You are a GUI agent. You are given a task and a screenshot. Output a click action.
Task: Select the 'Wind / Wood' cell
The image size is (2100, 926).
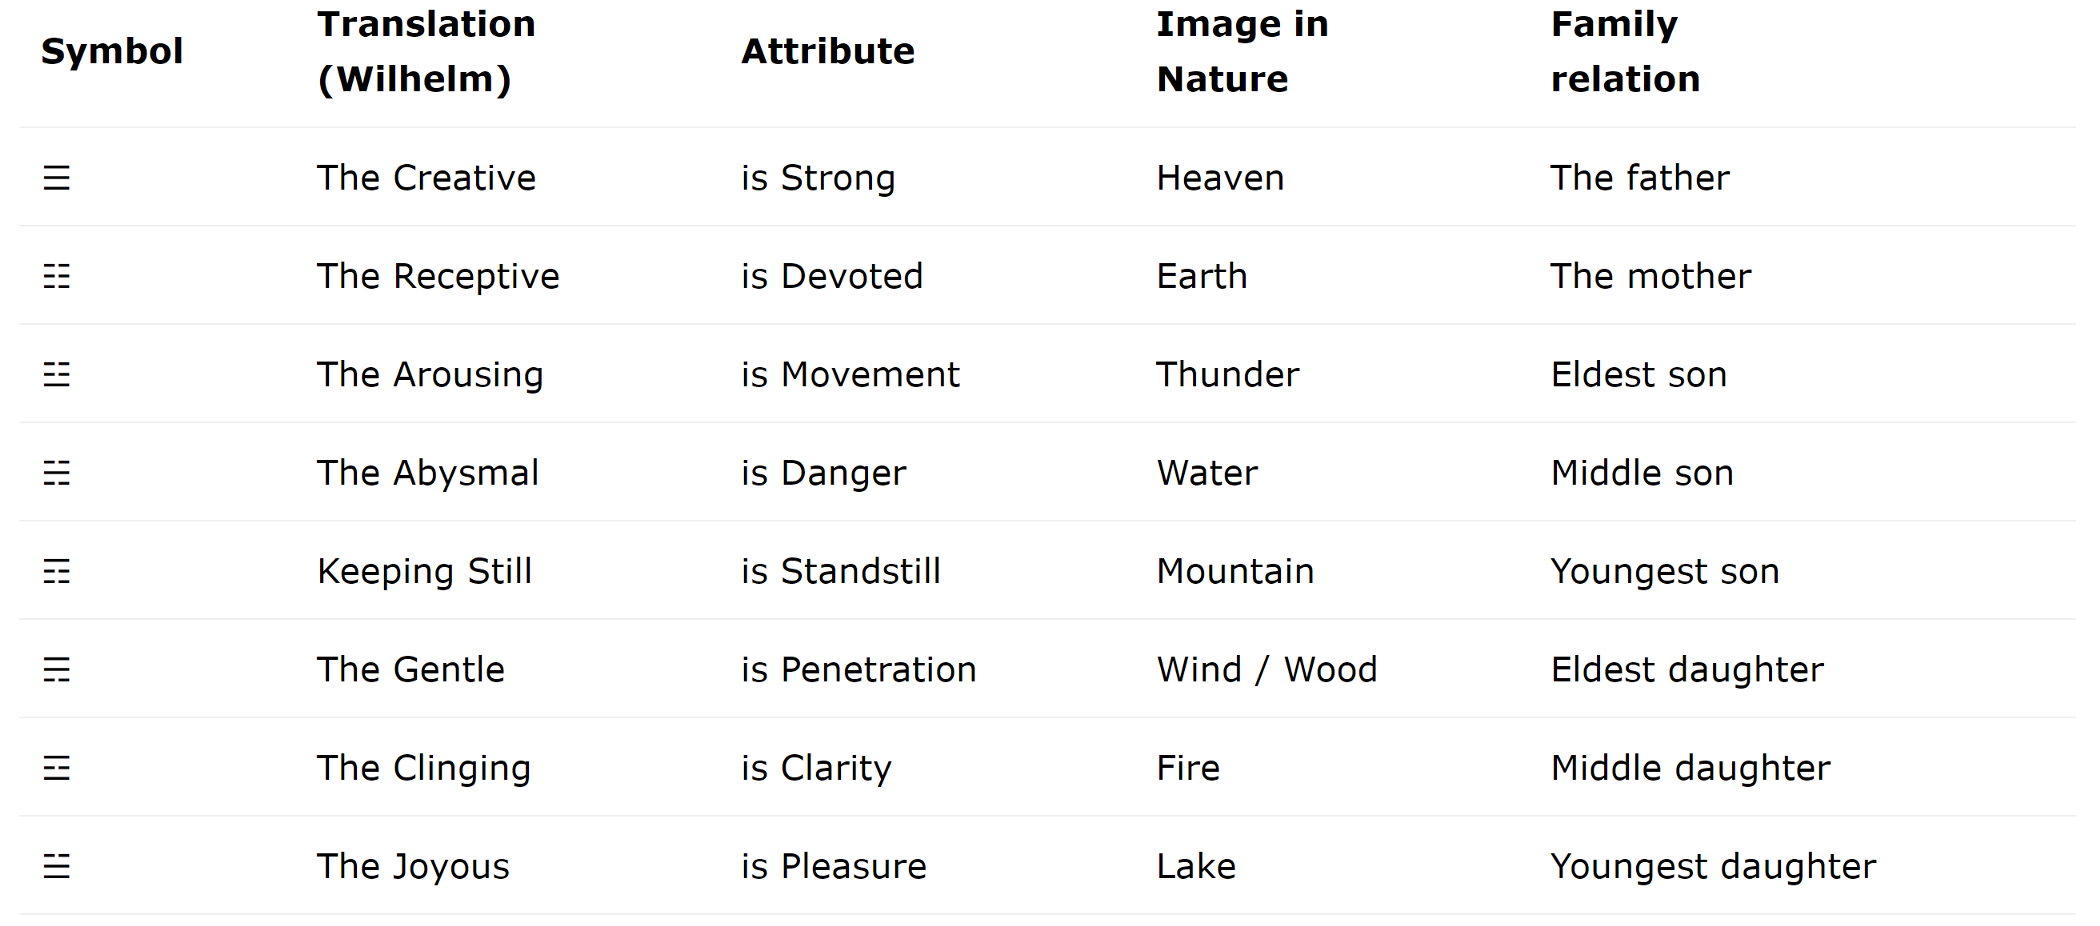1267,670
